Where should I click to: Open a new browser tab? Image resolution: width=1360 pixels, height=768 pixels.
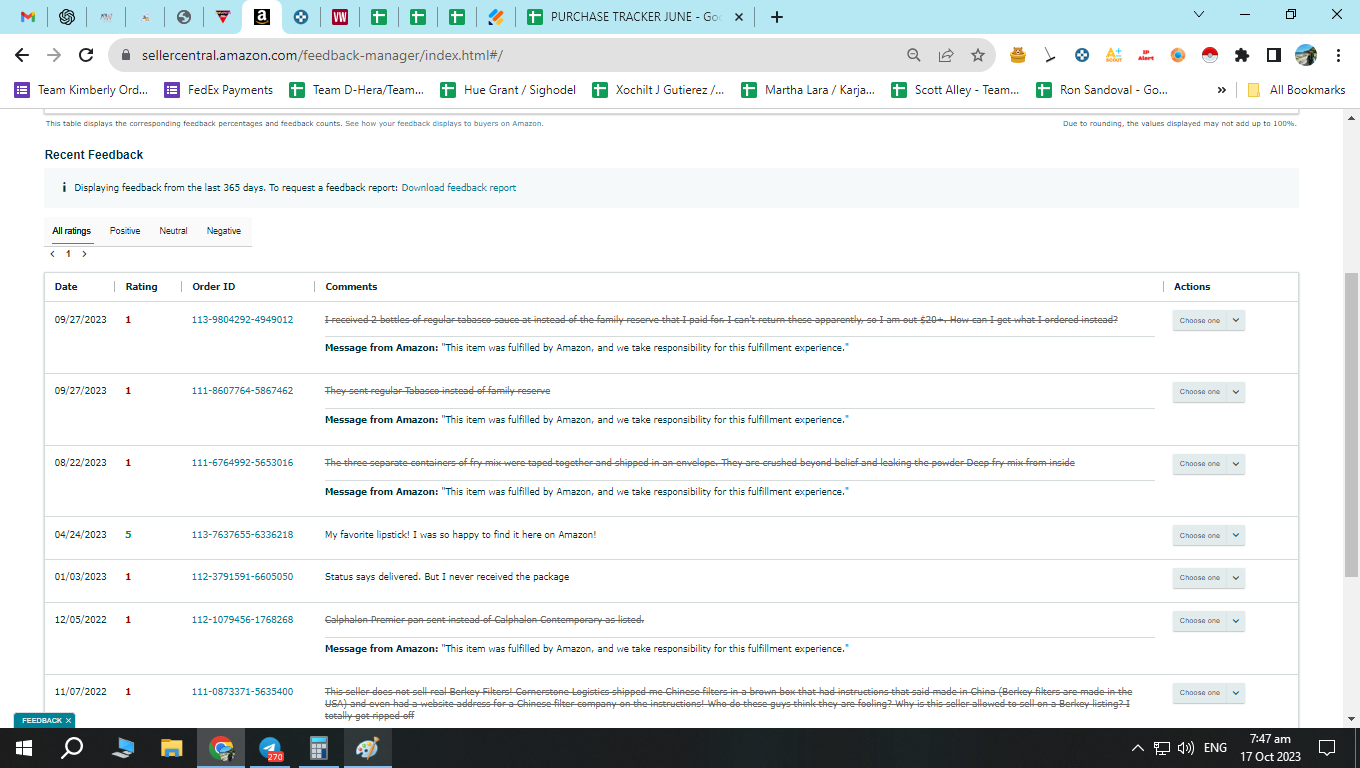pos(777,17)
